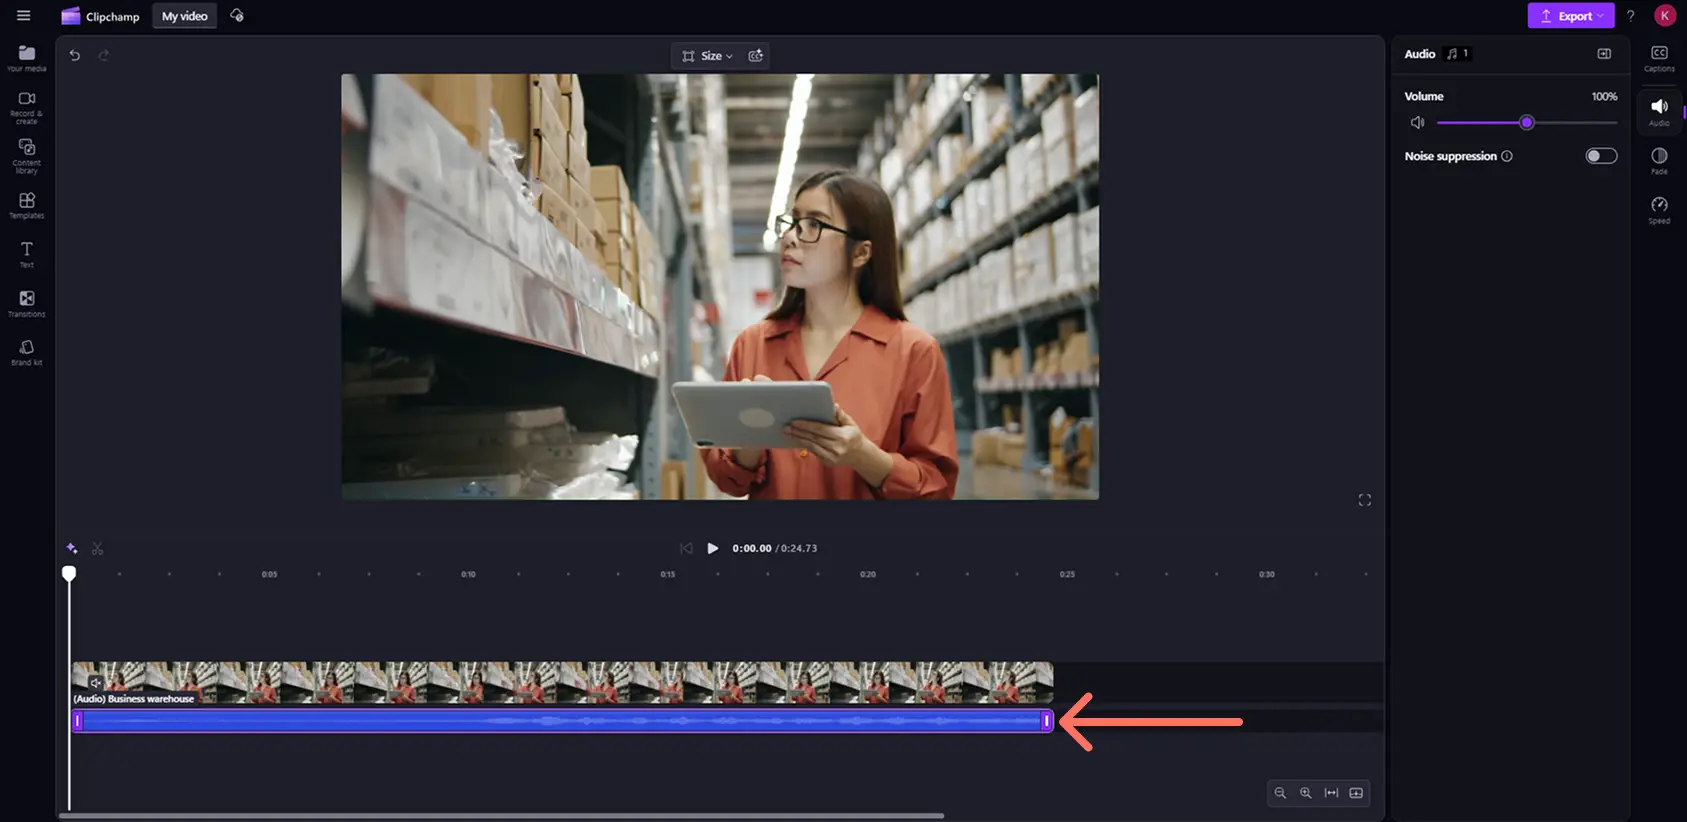Open Text panel in sidebar
Viewport: 1687px width, 822px height.
(27, 254)
